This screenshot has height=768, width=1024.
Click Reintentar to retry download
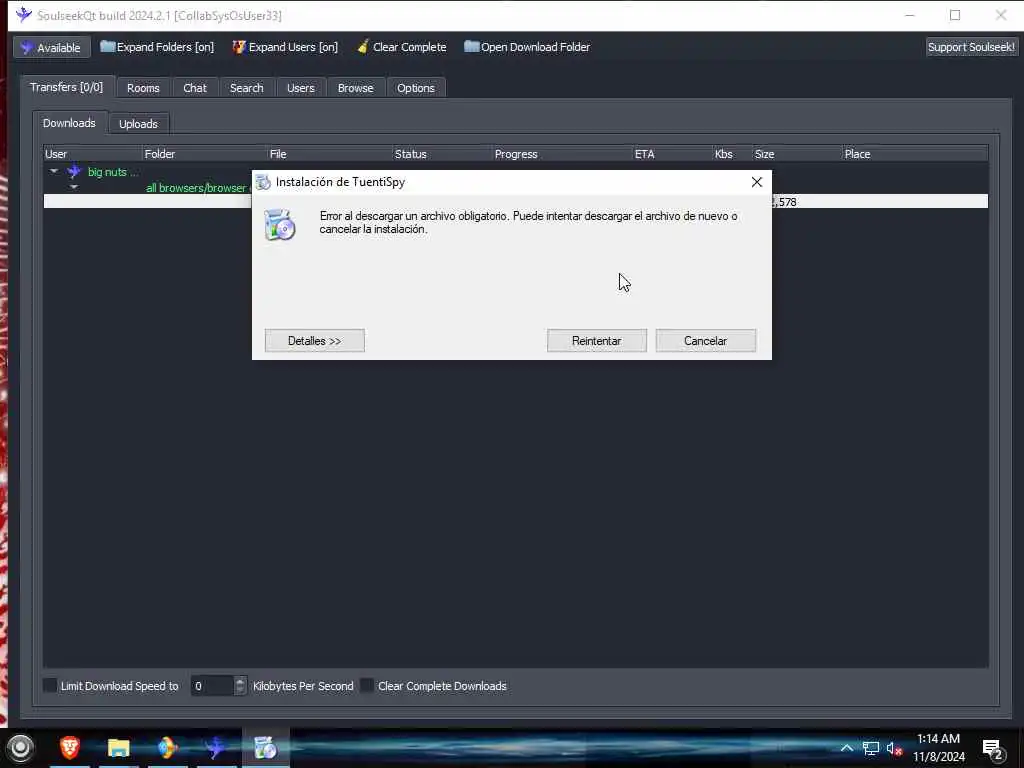pos(596,341)
